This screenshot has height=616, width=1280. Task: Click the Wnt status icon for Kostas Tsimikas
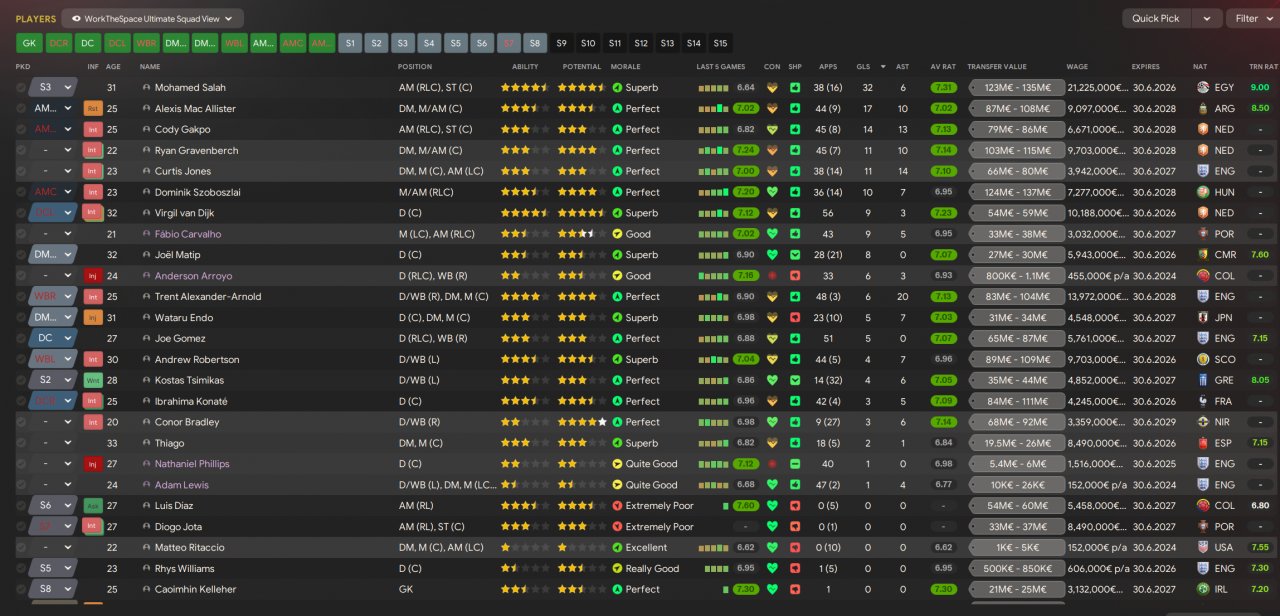tap(93, 380)
